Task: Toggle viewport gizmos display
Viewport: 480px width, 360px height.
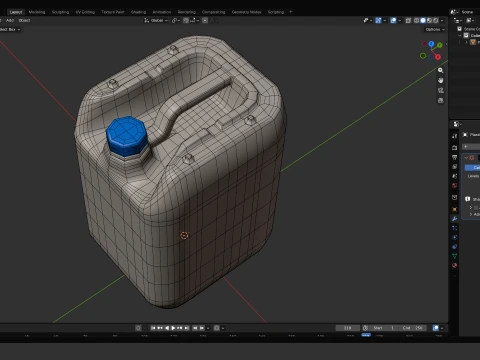Action: click(x=378, y=20)
